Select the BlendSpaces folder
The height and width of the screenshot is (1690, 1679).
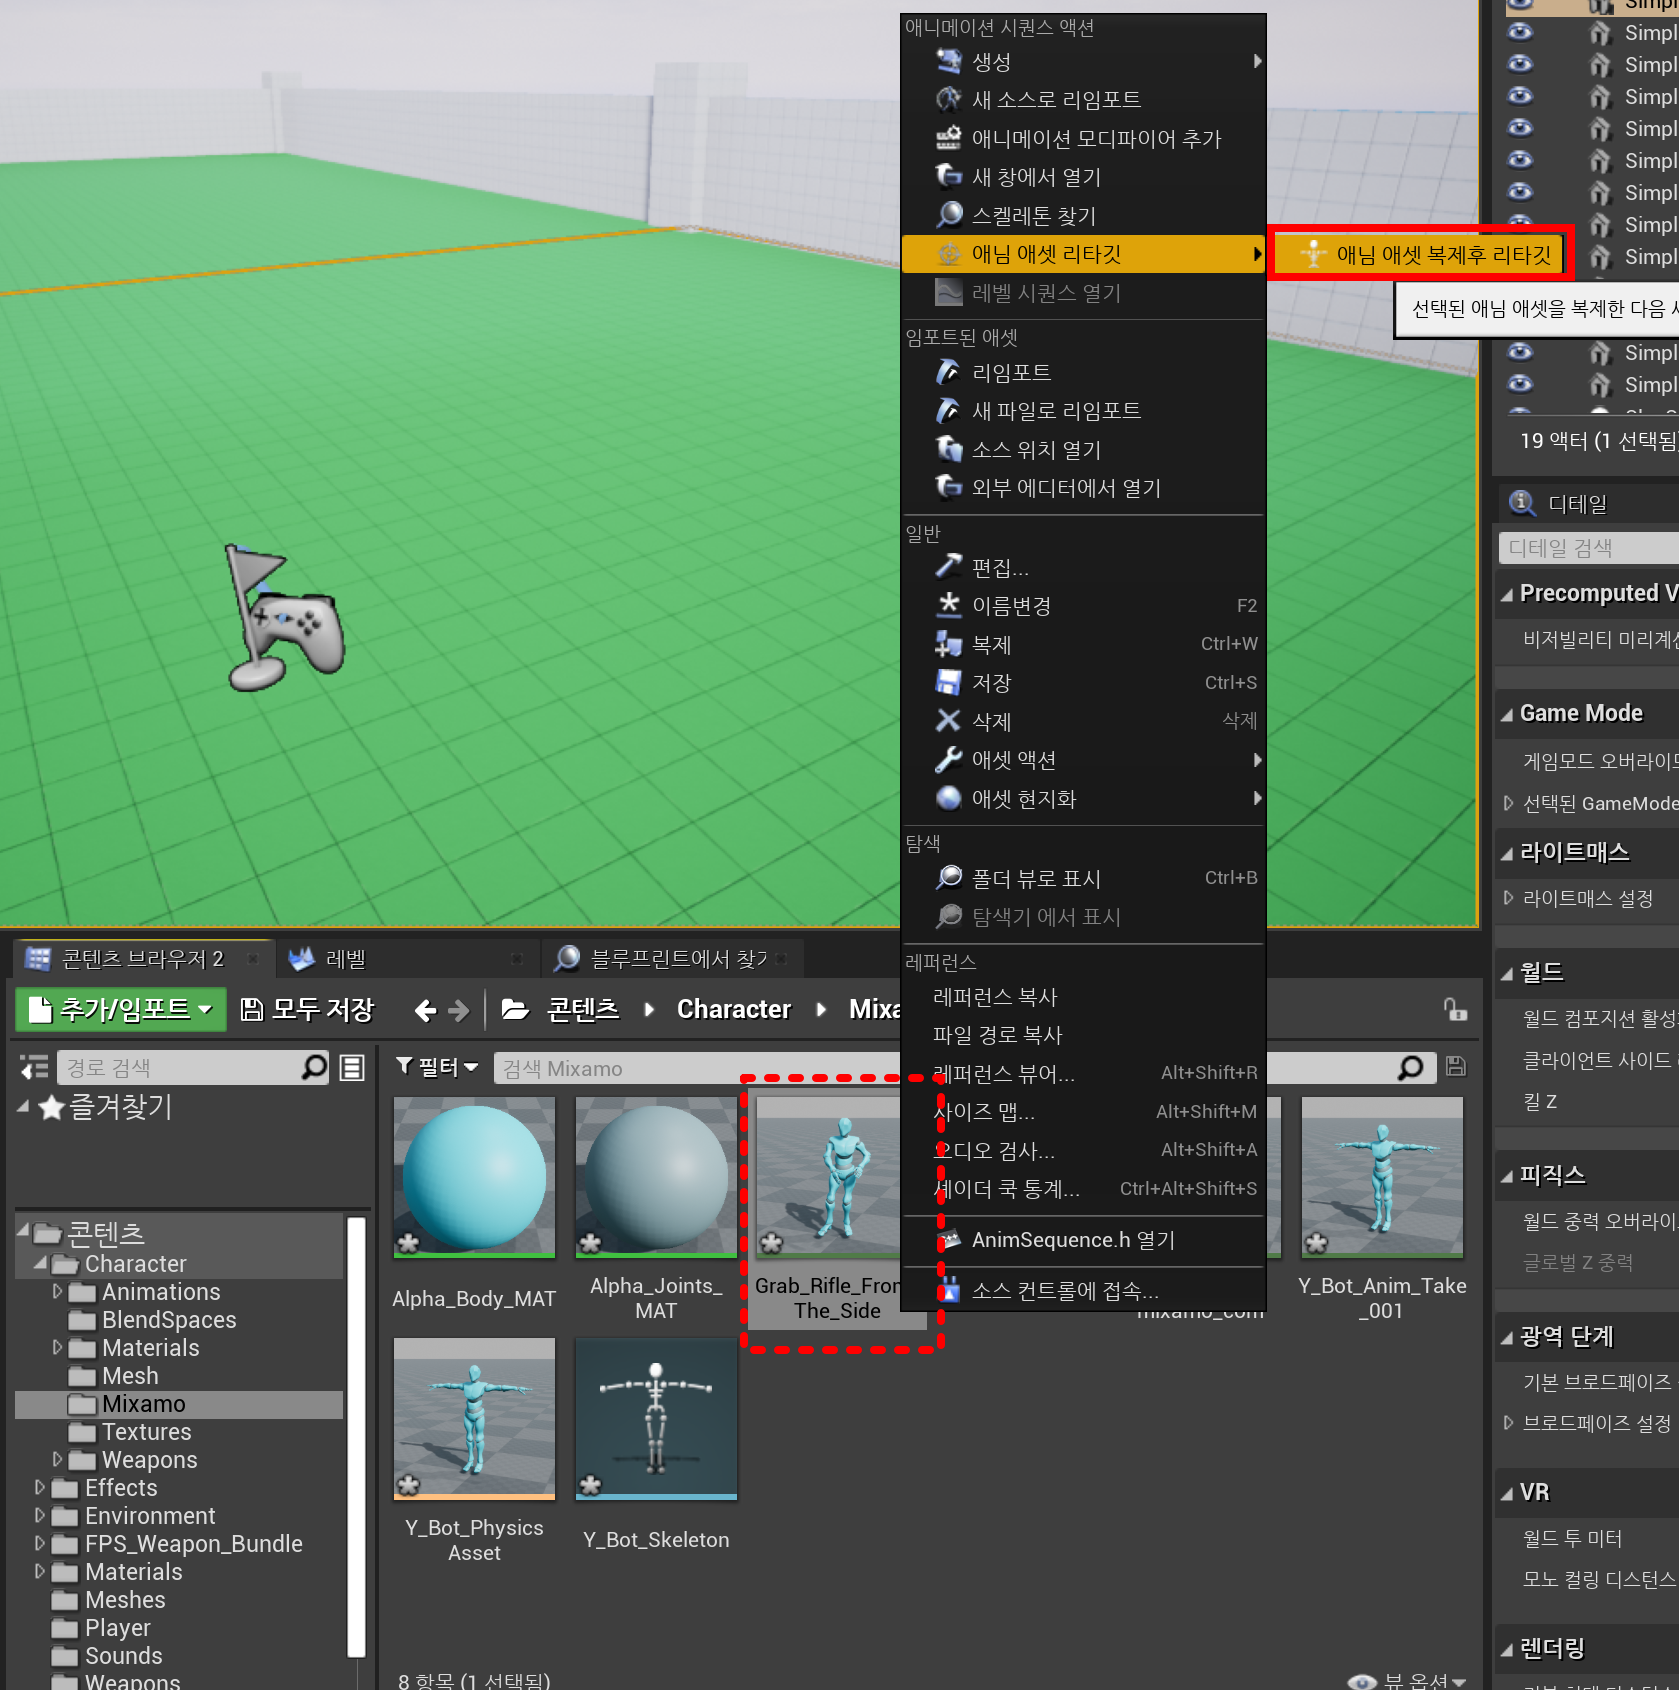[x=169, y=1320]
